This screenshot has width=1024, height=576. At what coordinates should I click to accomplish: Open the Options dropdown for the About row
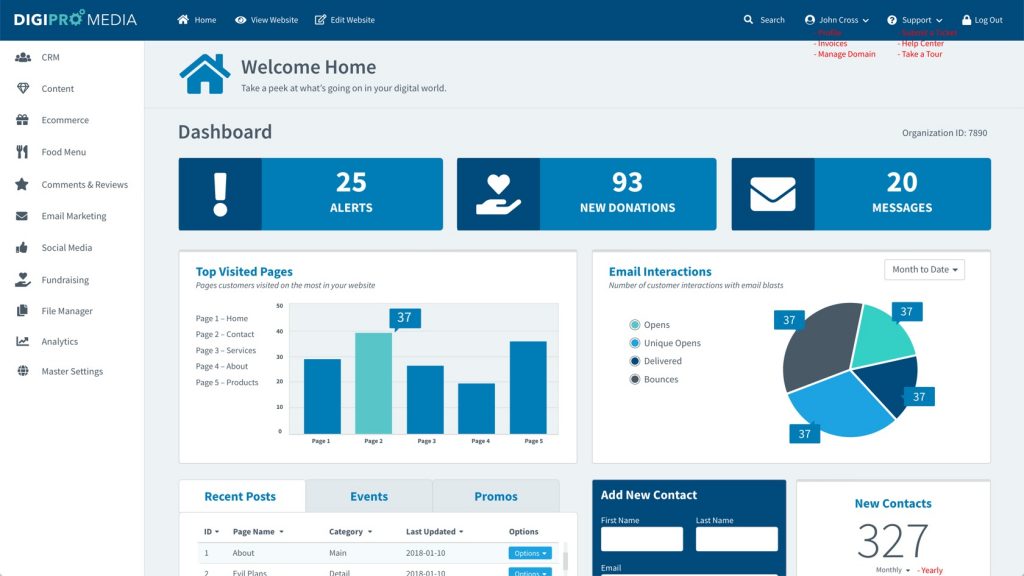point(530,552)
